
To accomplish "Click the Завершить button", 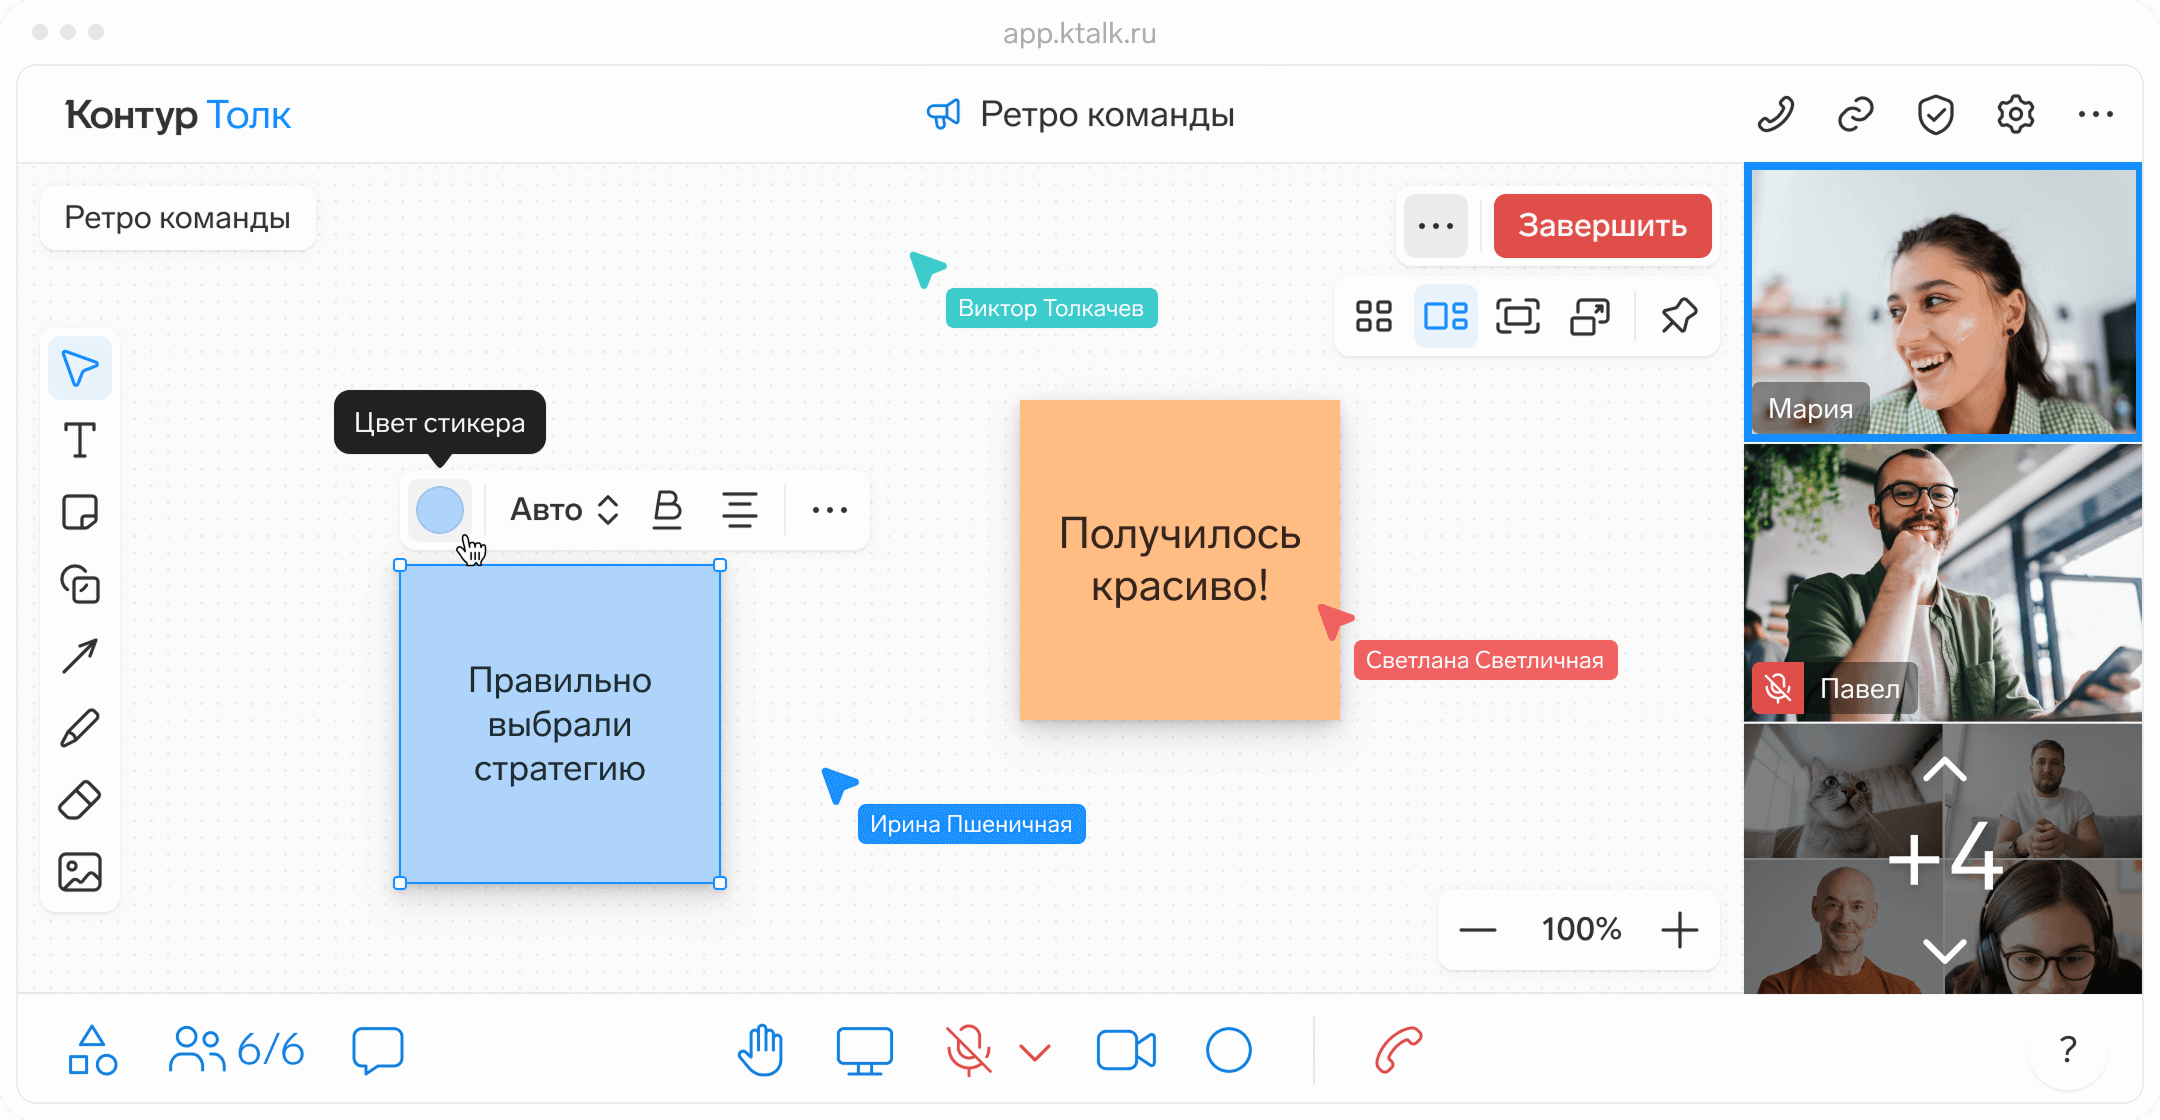I will pyautogui.click(x=1602, y=226).
